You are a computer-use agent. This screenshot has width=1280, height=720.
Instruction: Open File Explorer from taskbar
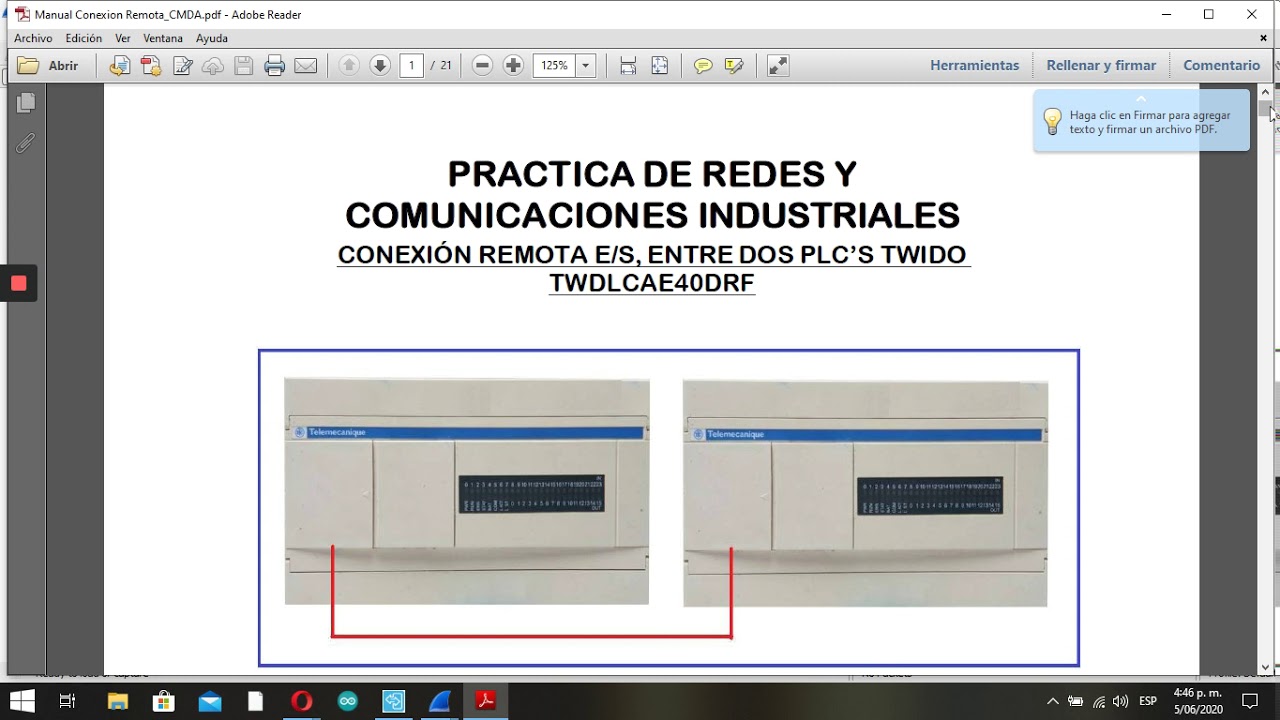click(x=118, y=701)
